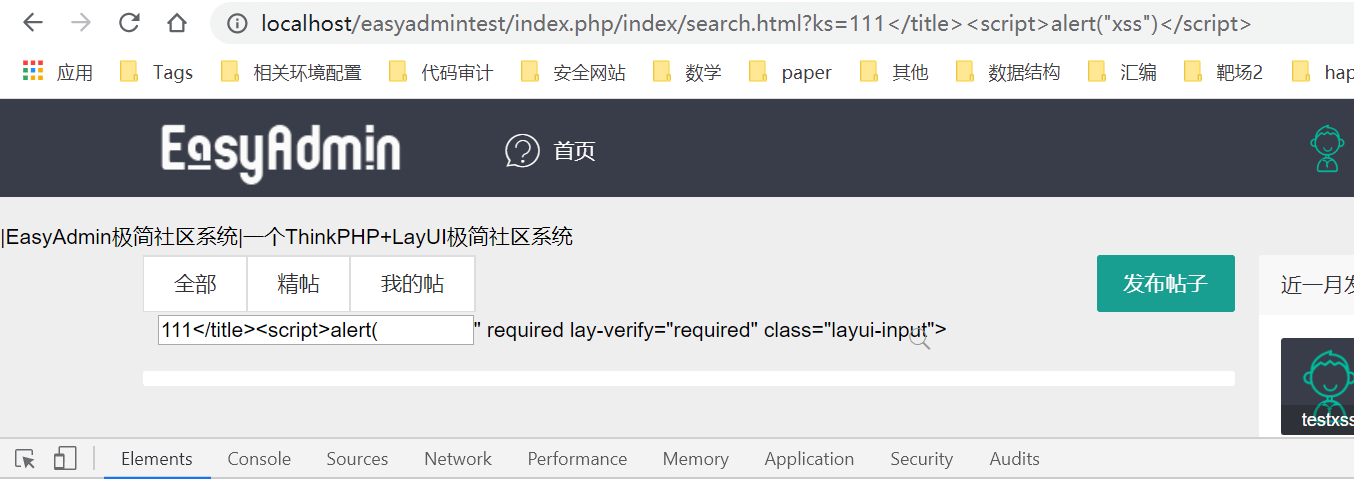
Task: Click the question-bubble icon beside 首页
Action: pos(522,151)
